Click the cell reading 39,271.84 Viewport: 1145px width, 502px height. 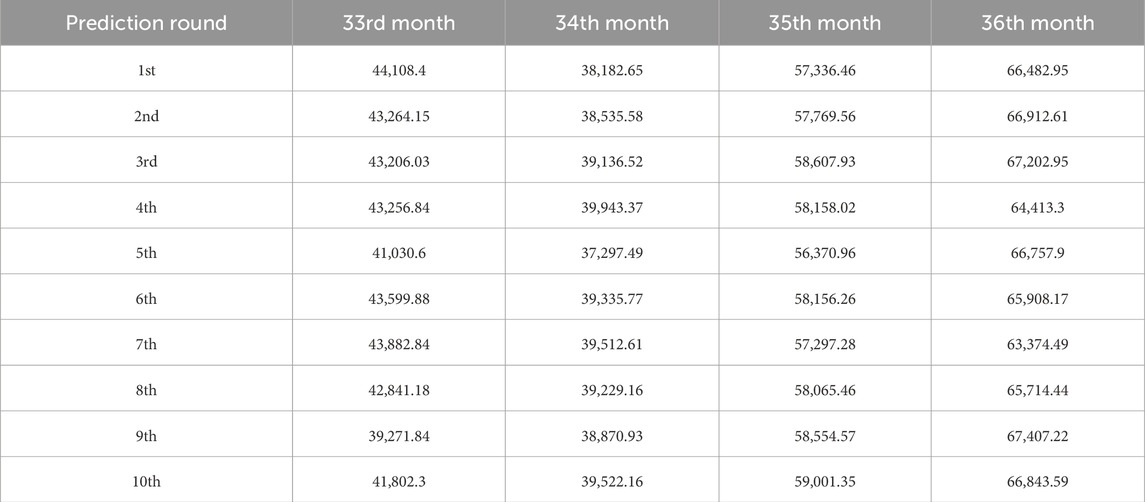[x=398, y=435]
